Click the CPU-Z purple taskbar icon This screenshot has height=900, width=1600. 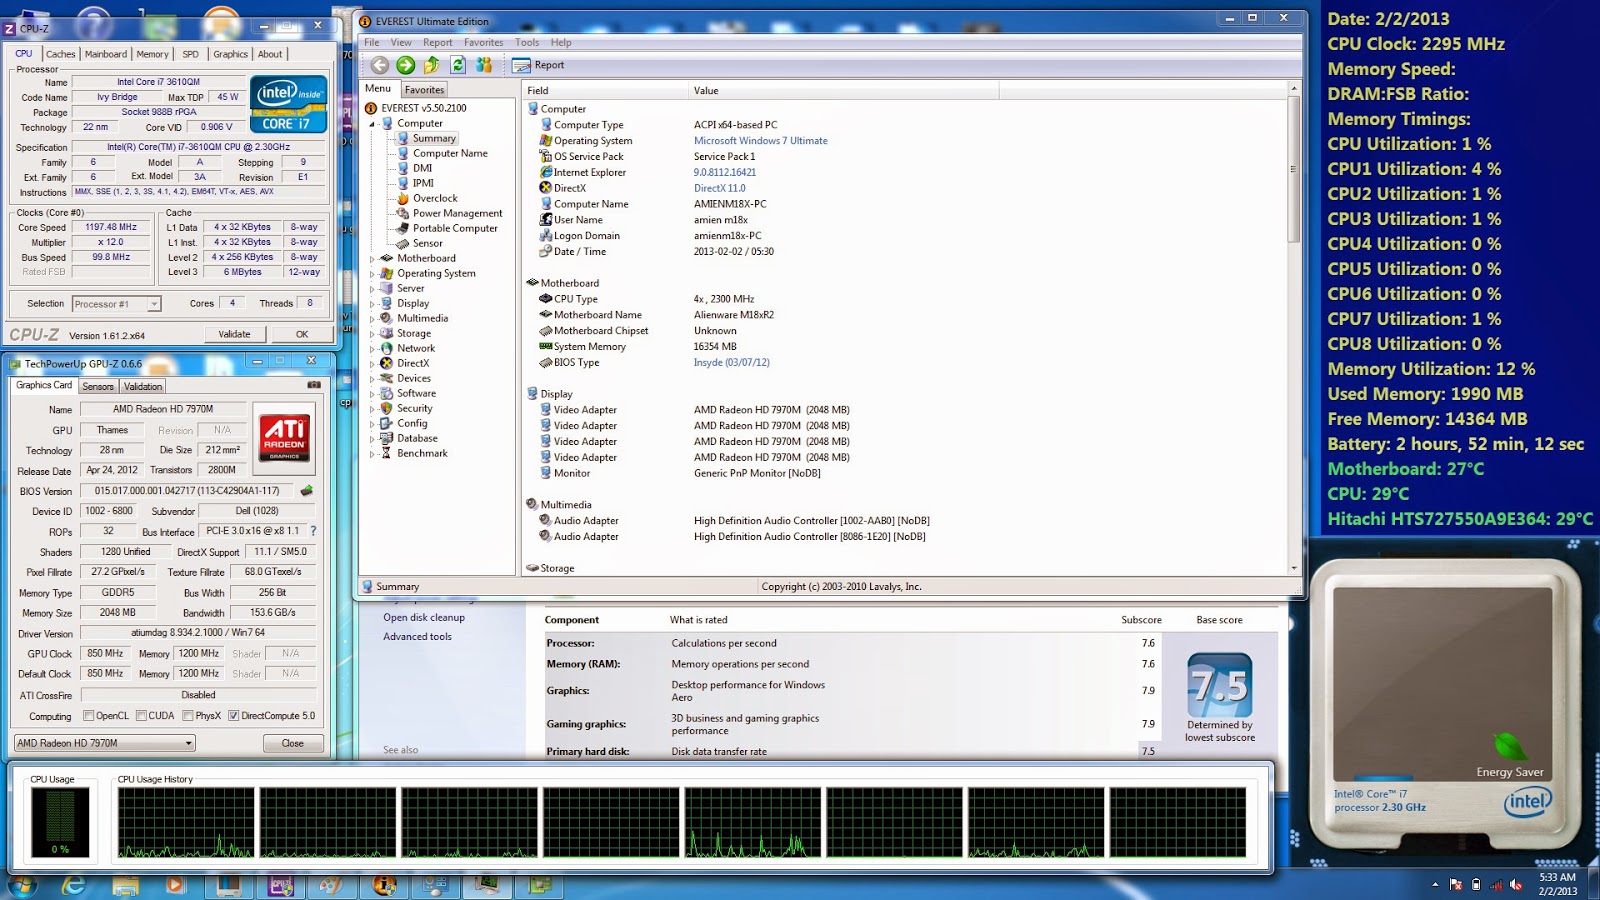click(281, 885)
